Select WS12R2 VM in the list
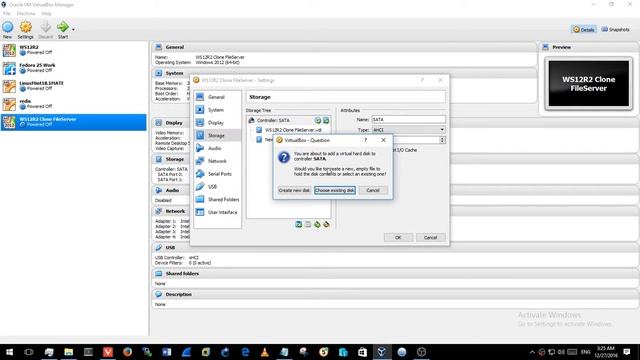The image size is (640, 360). (x=73, y=50)
